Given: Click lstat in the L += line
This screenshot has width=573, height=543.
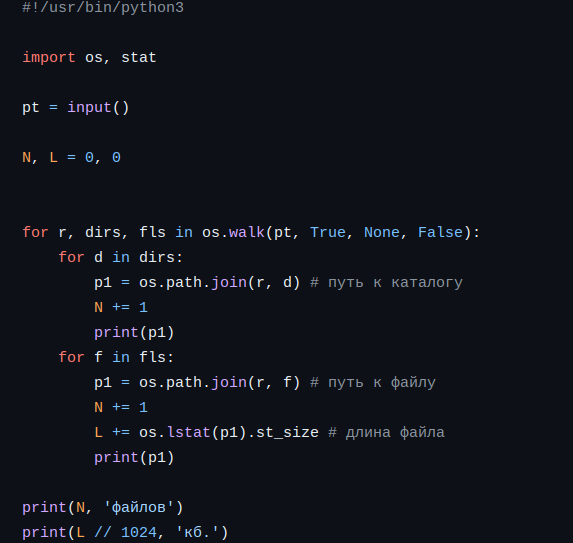Looking at the screenshot, I should coord(189,432).
